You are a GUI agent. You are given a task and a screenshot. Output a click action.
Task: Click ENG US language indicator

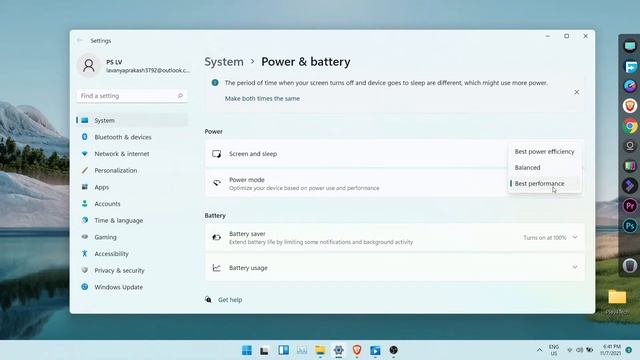pyautogui.click(x=554, y=350)
